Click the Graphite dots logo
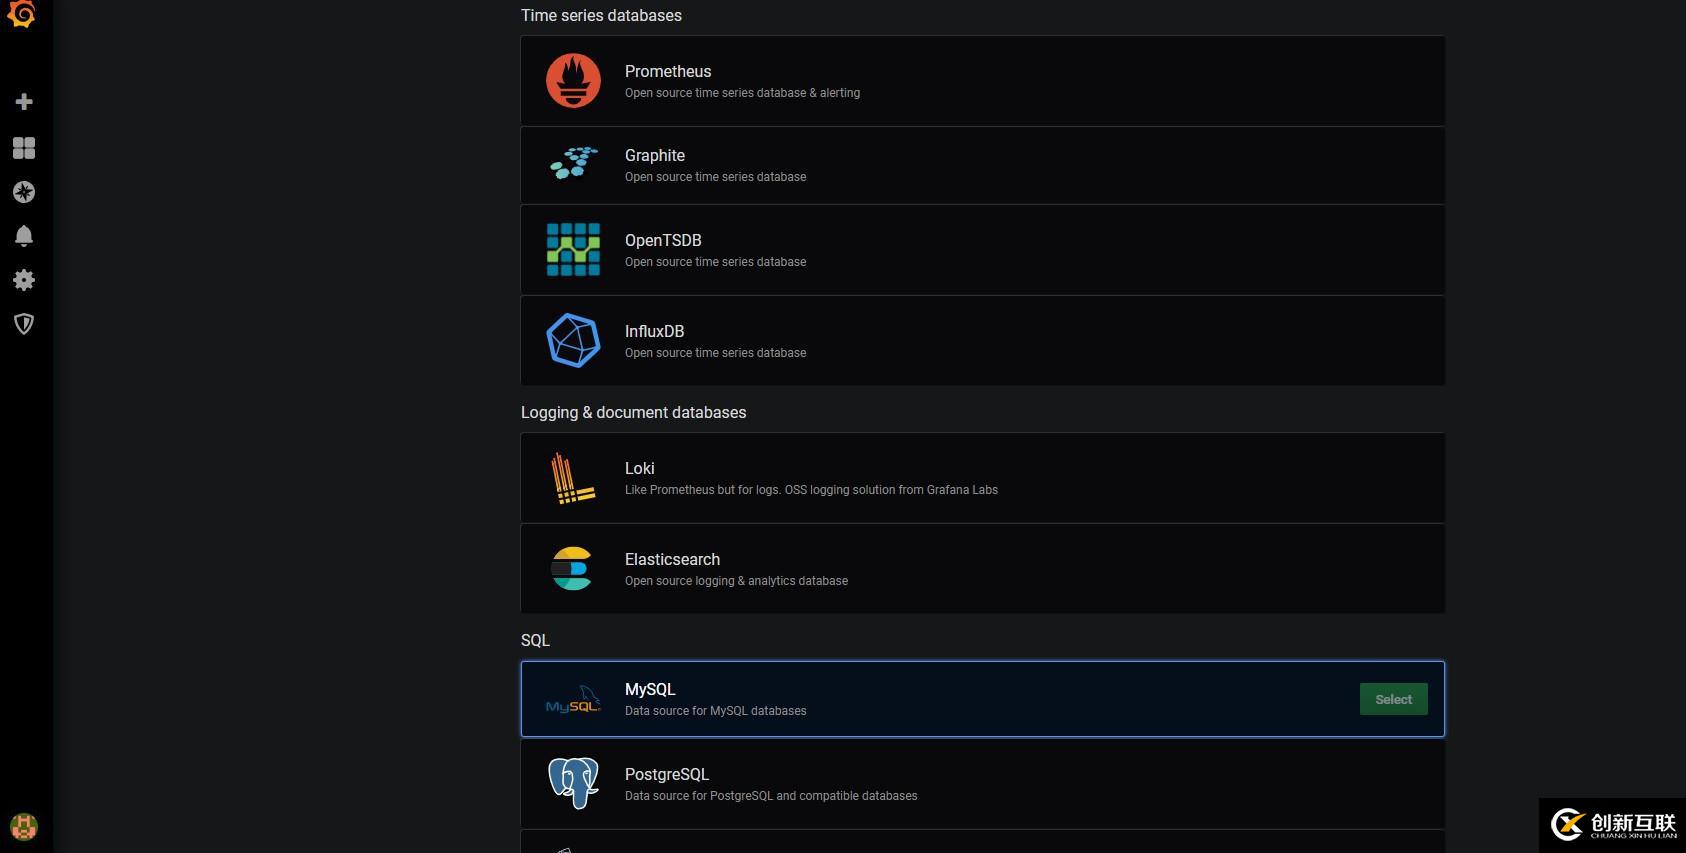 [573, 164]
